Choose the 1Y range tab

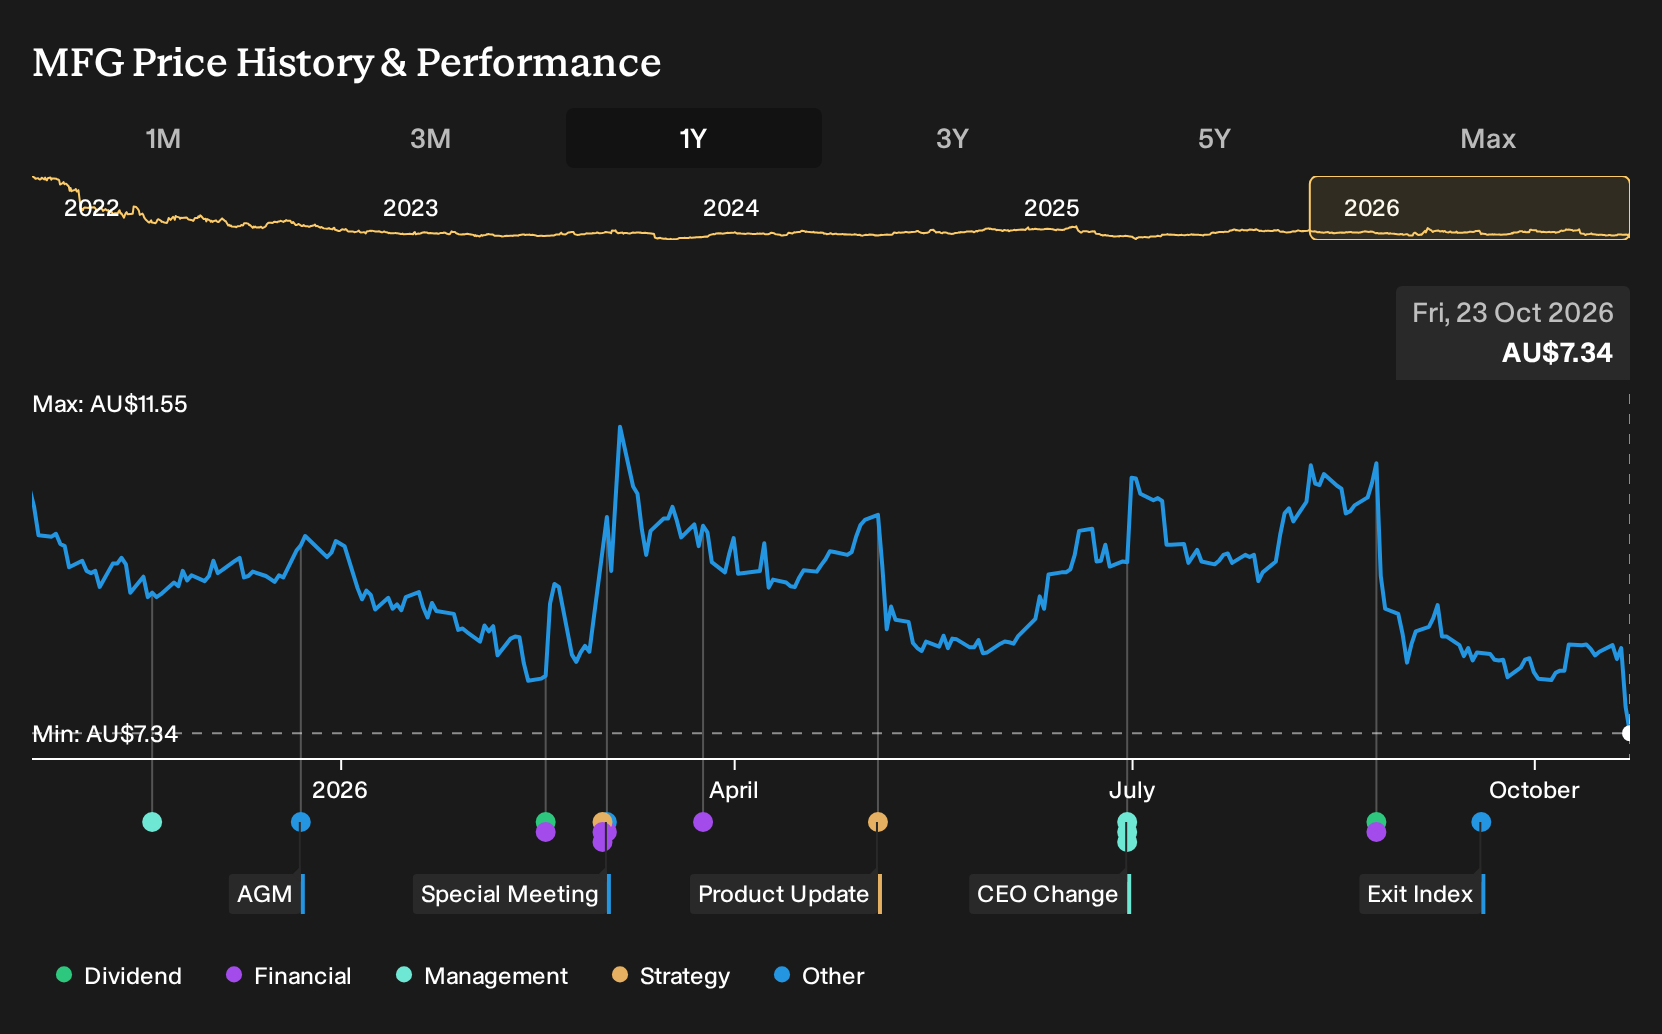tap(694, 138)
